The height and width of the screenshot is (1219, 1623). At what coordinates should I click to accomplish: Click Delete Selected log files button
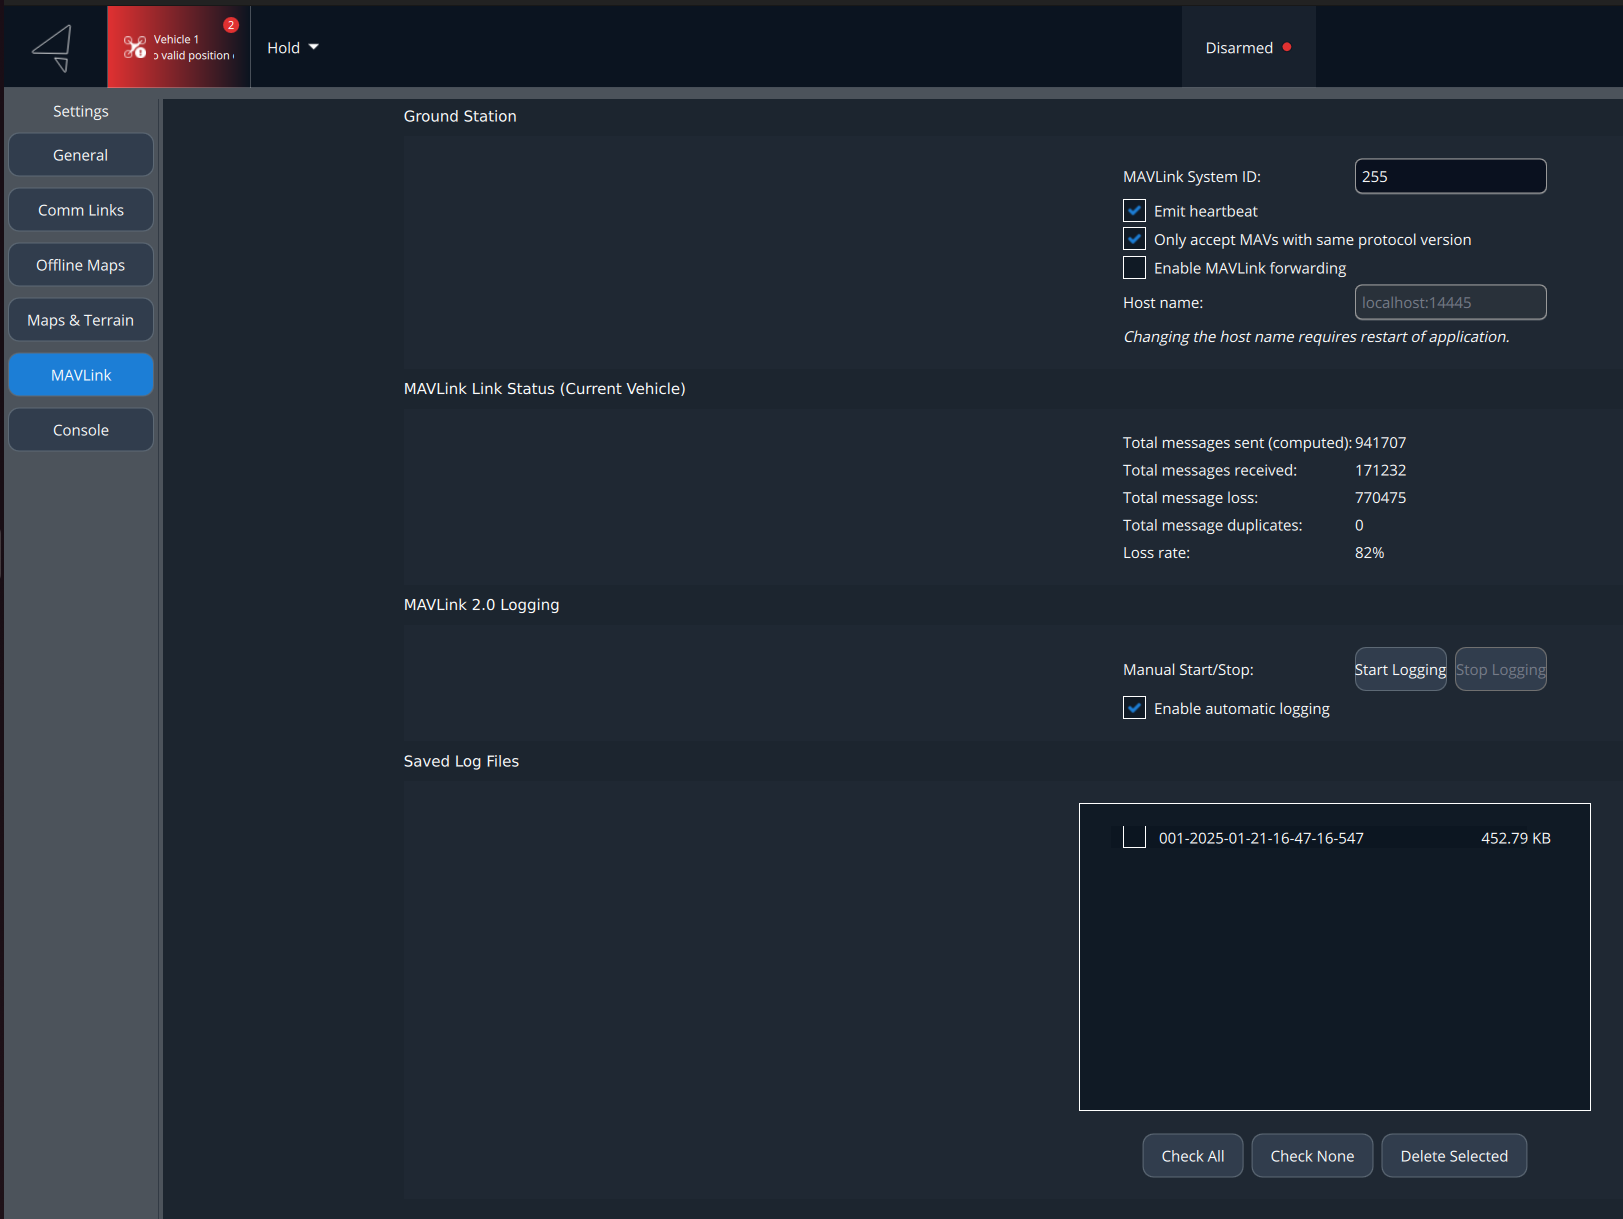[x=1453, y=1156]
